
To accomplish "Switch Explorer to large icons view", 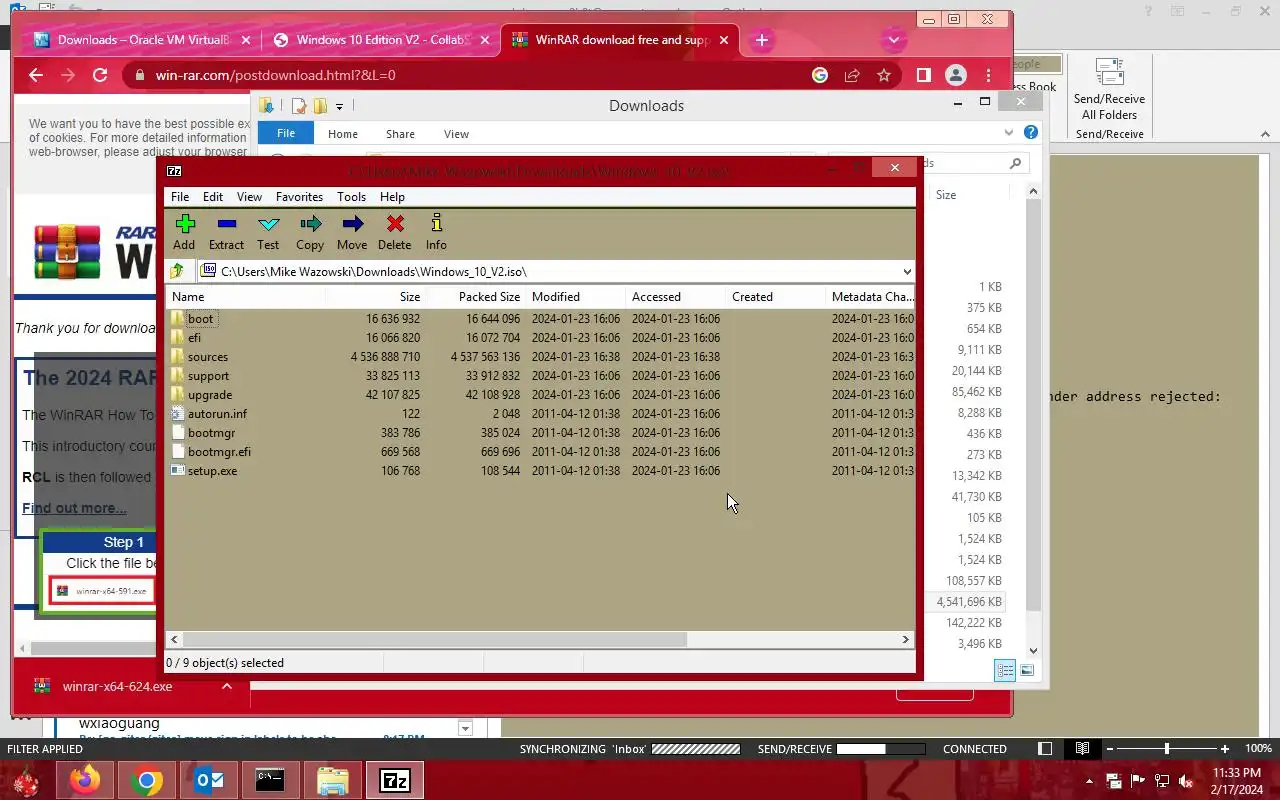I will [1027, 670].
